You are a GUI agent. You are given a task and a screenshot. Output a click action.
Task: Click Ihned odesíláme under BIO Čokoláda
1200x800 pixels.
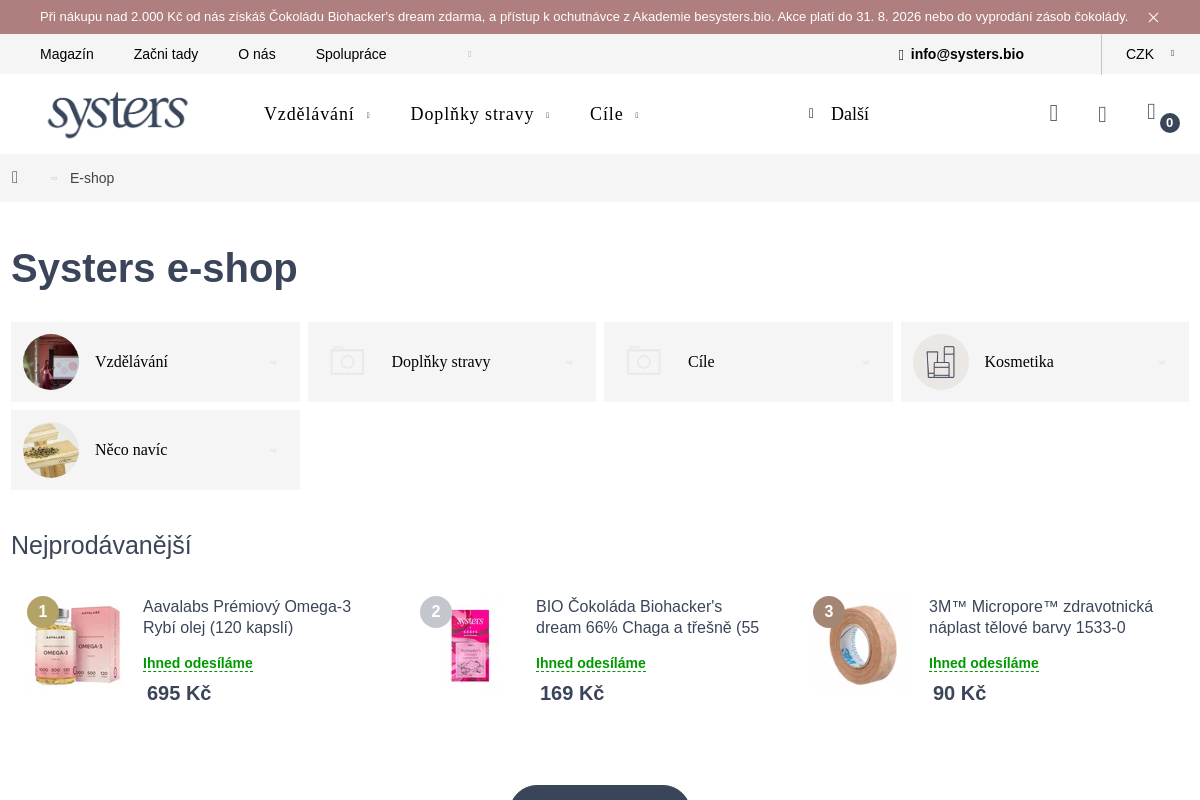click(591, 663)
